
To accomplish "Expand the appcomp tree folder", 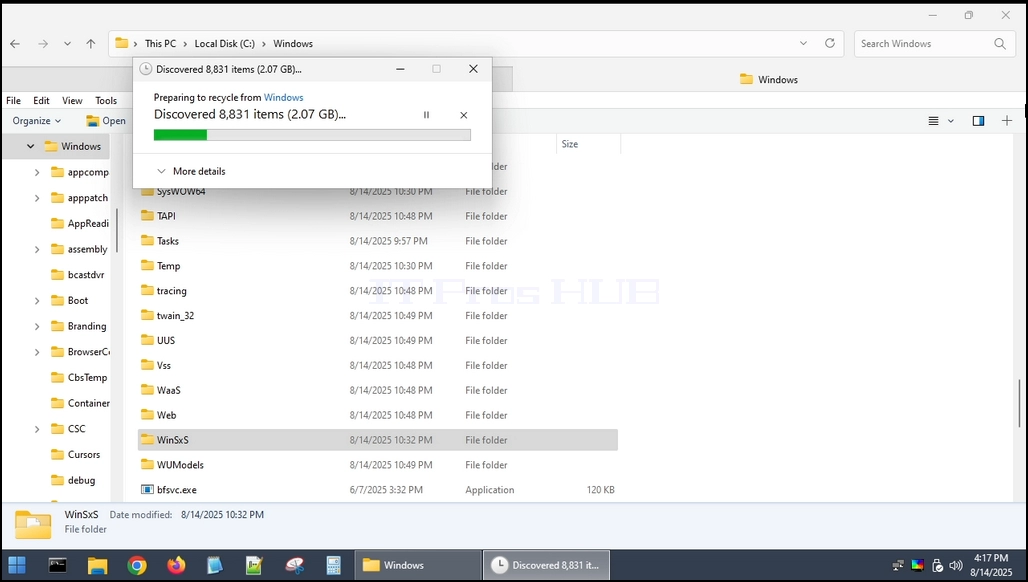I will tap(37, 172).
